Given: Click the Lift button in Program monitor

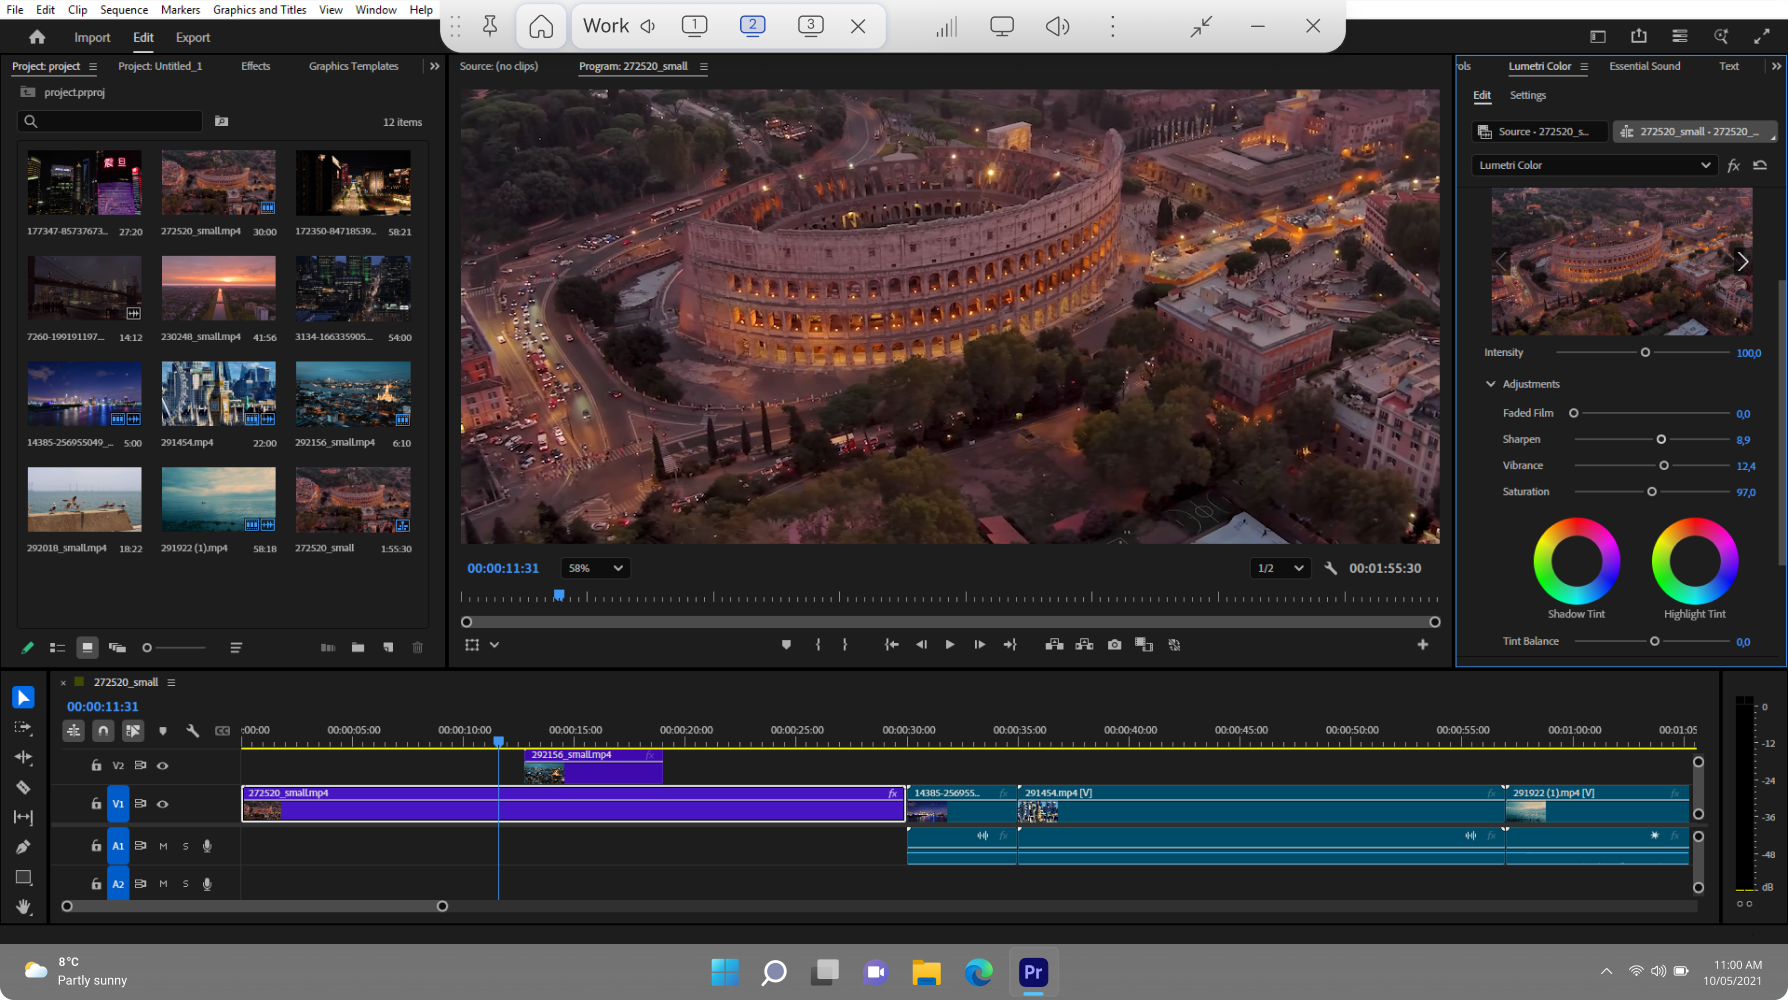Looking at the screenshot, I should point(1054,645).
